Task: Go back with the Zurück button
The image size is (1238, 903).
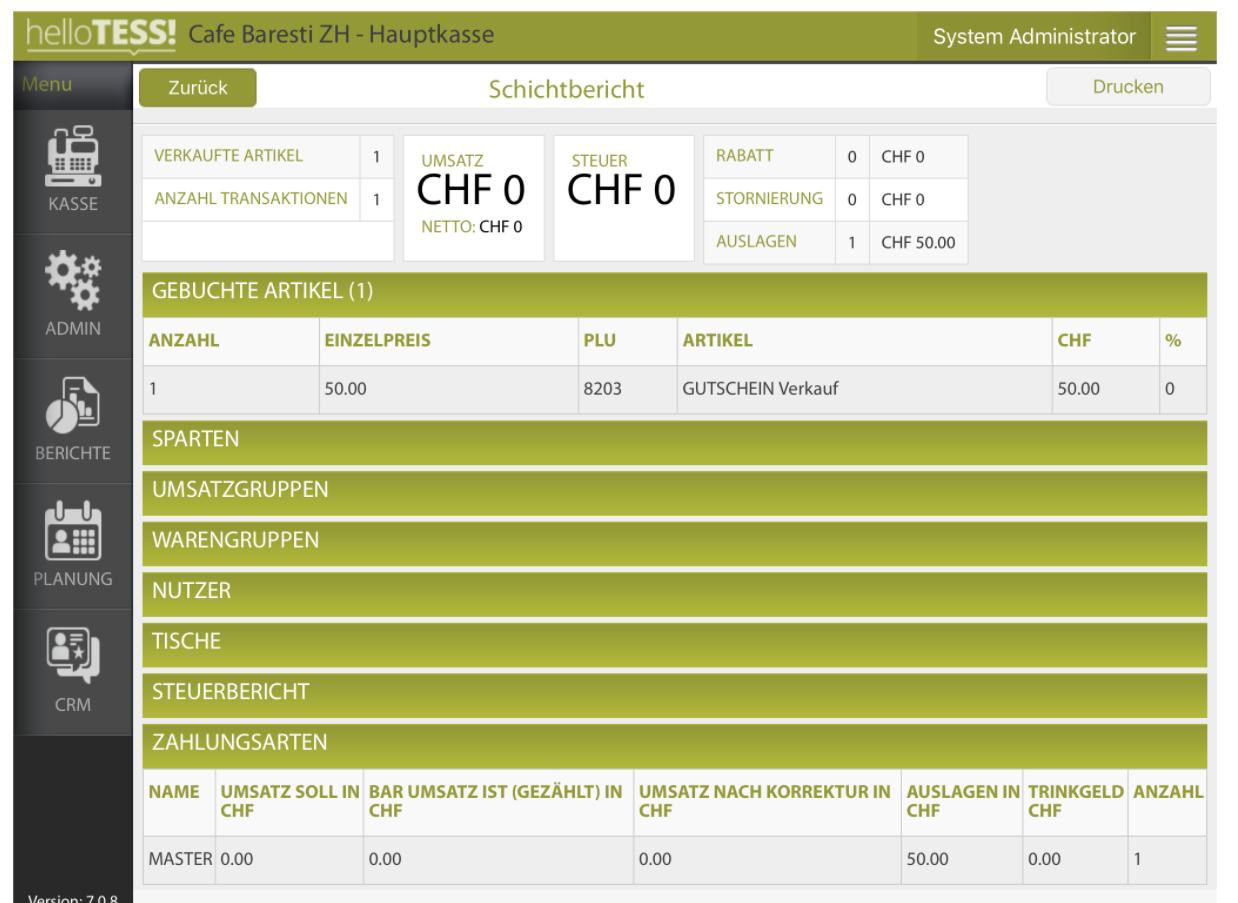Action: (198, 88)
